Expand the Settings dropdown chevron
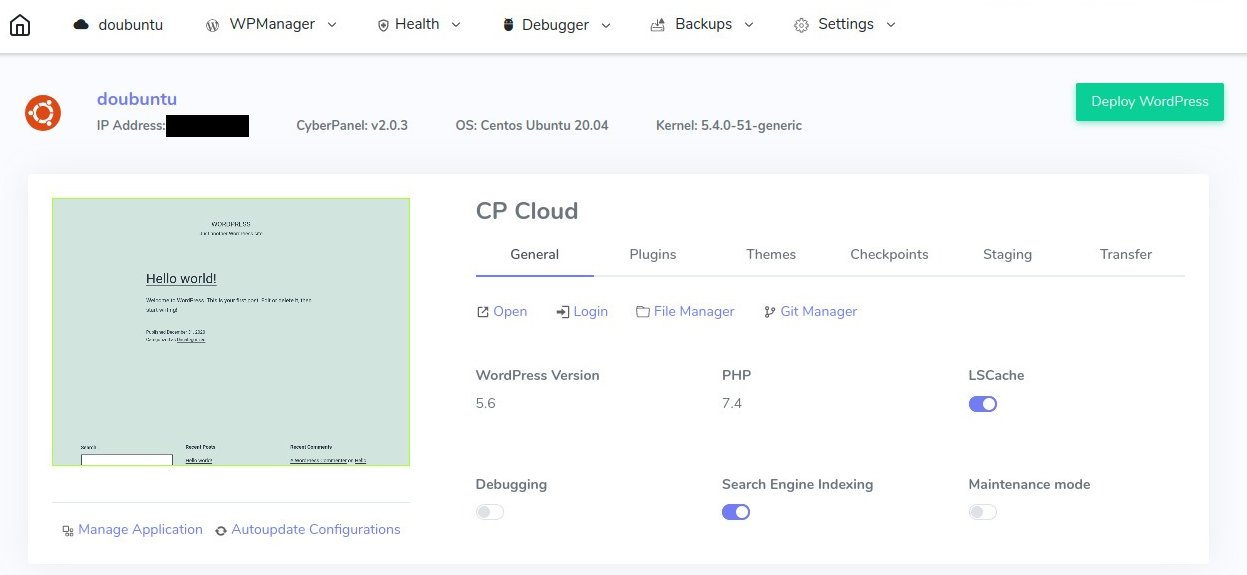The height and width of the screenshot is (575, 1247). click(x=891, y=25)
